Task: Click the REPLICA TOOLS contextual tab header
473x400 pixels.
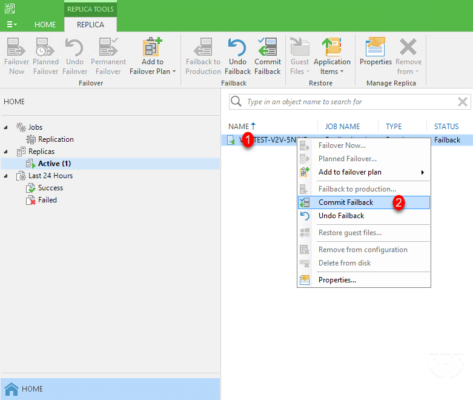Action: coord(90,9)
